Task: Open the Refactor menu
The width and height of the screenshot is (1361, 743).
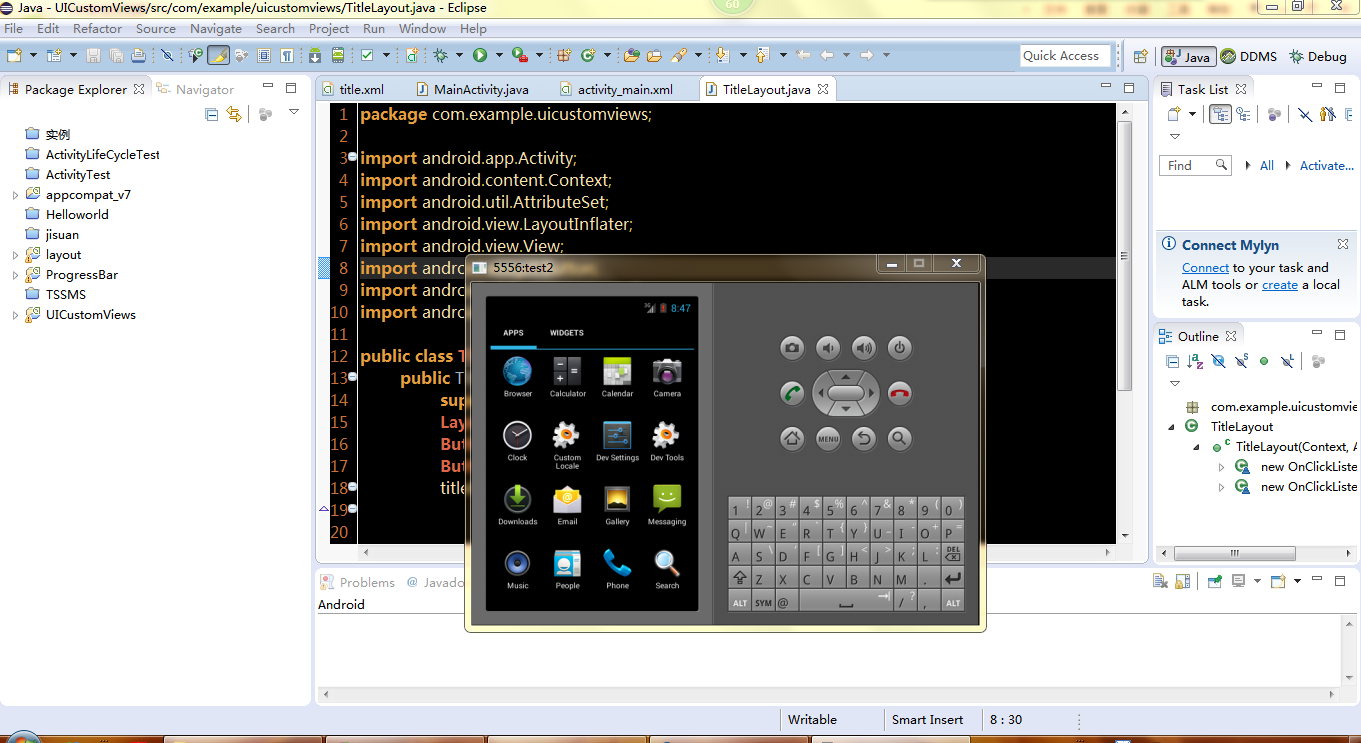Action: point(97,29)
